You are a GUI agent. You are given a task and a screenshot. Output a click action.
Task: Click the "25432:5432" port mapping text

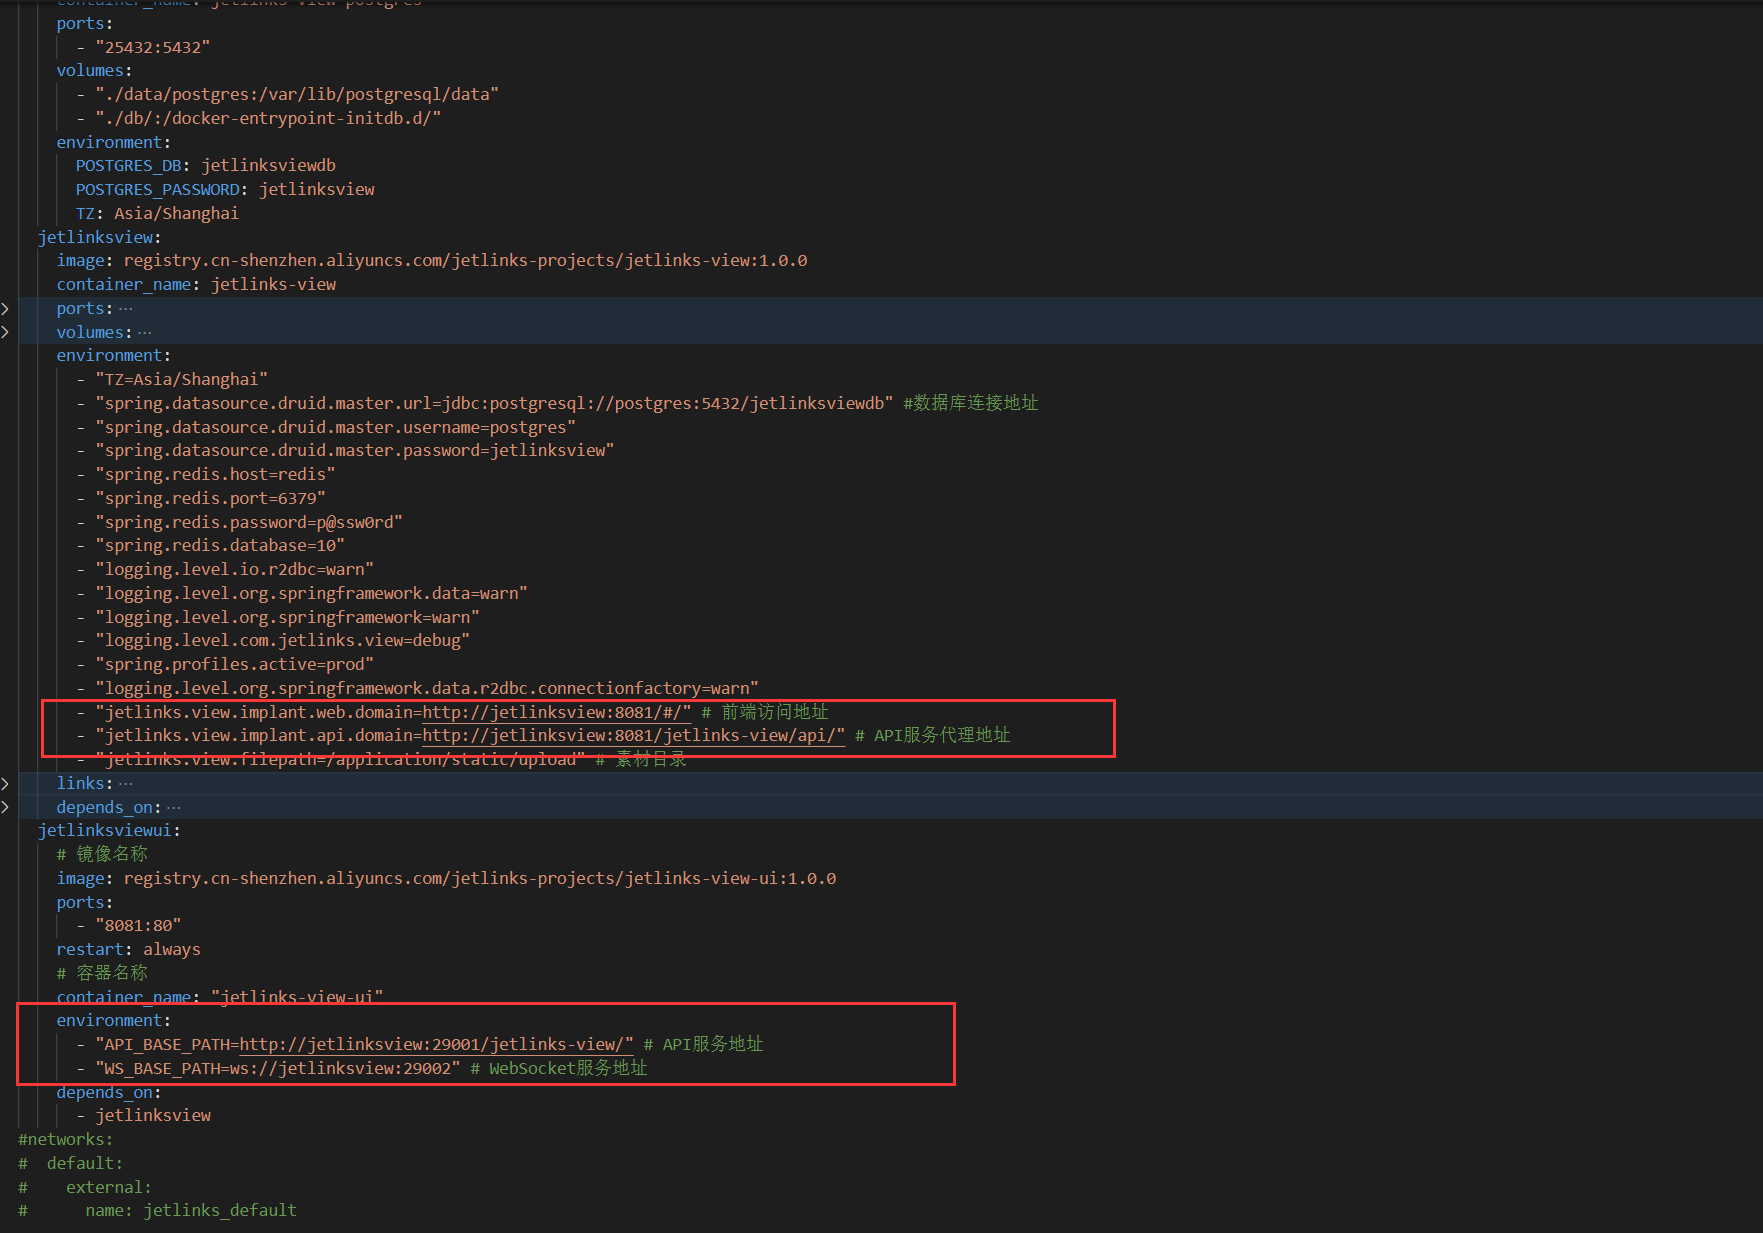tap(152, 47)
